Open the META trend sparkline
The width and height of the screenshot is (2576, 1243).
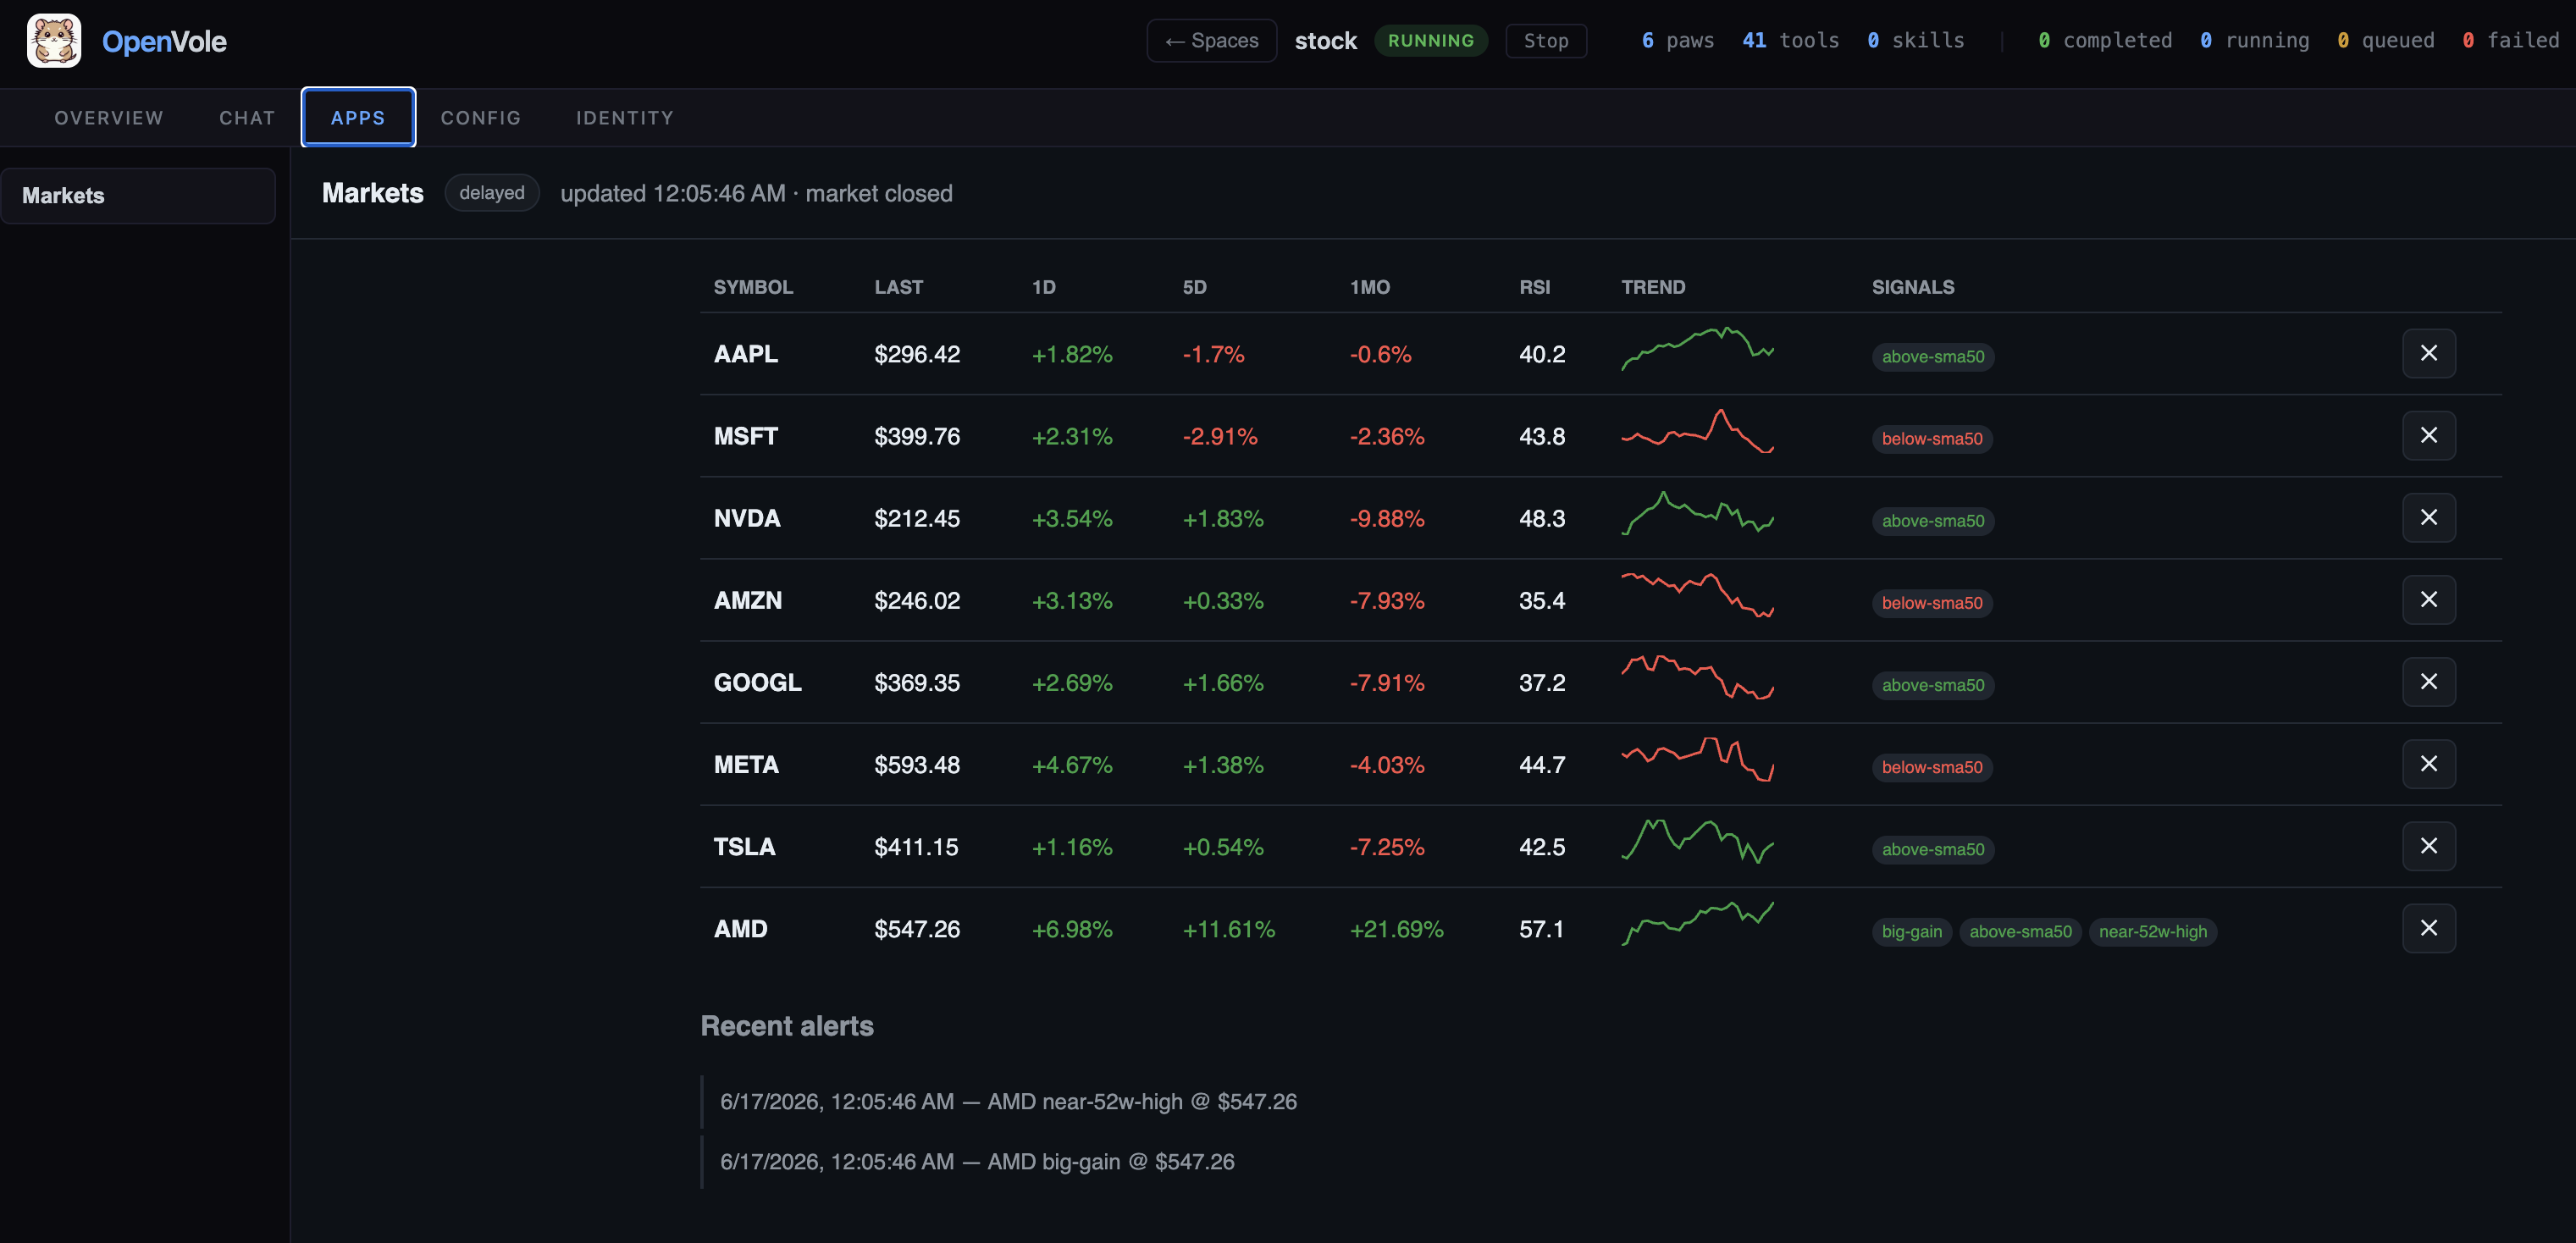pos(1697,759)
